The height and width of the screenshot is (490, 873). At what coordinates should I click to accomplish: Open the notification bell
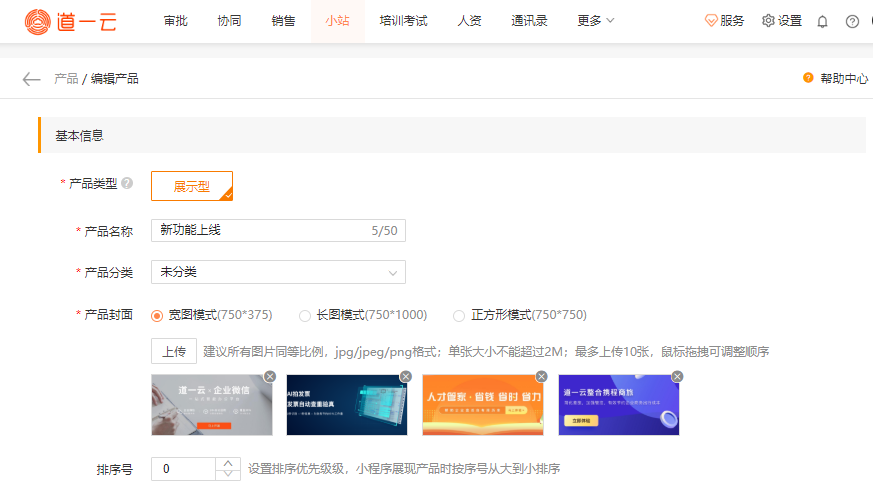(823, 21)
